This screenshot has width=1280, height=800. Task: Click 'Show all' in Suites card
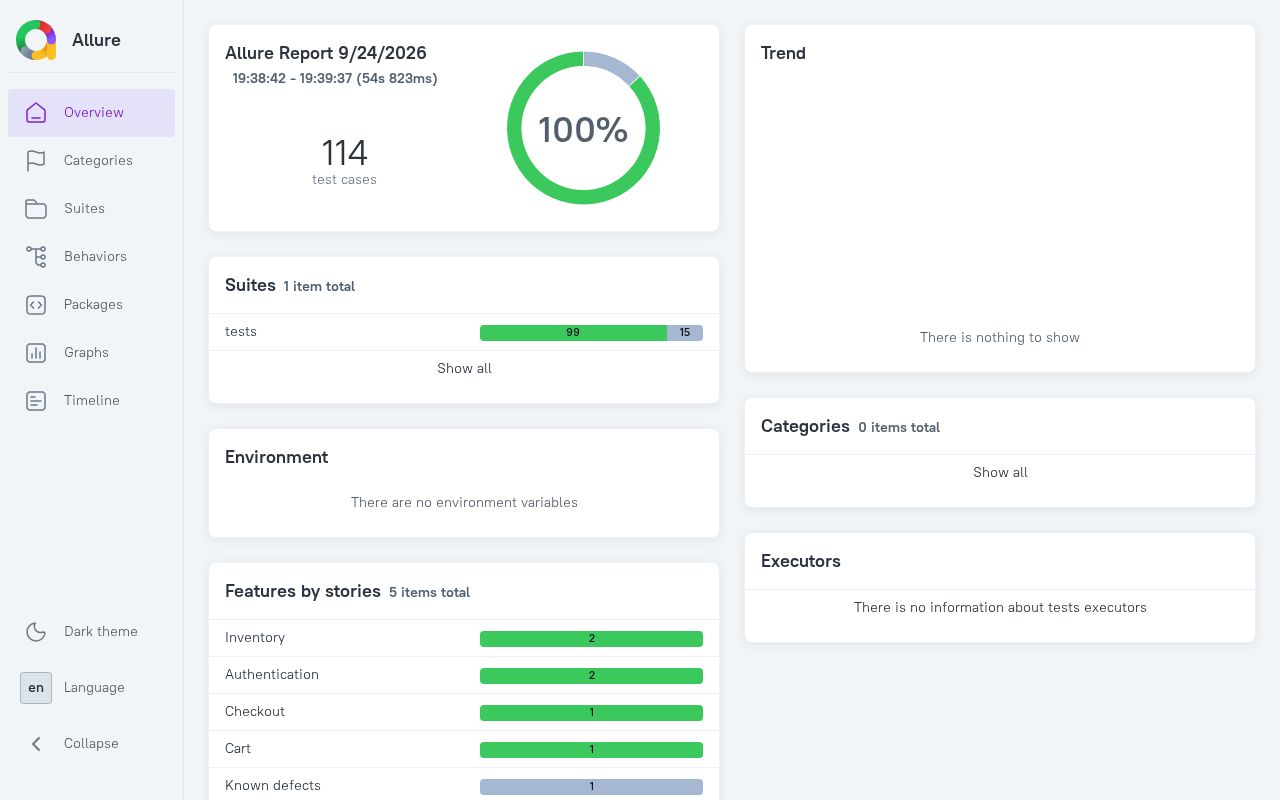click(x=464, y=369)
